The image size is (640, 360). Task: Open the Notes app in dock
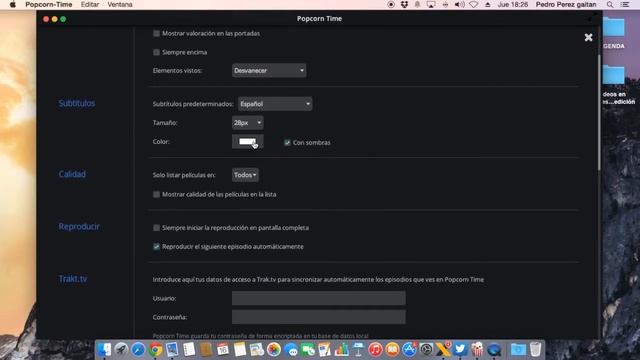(240, 350)
